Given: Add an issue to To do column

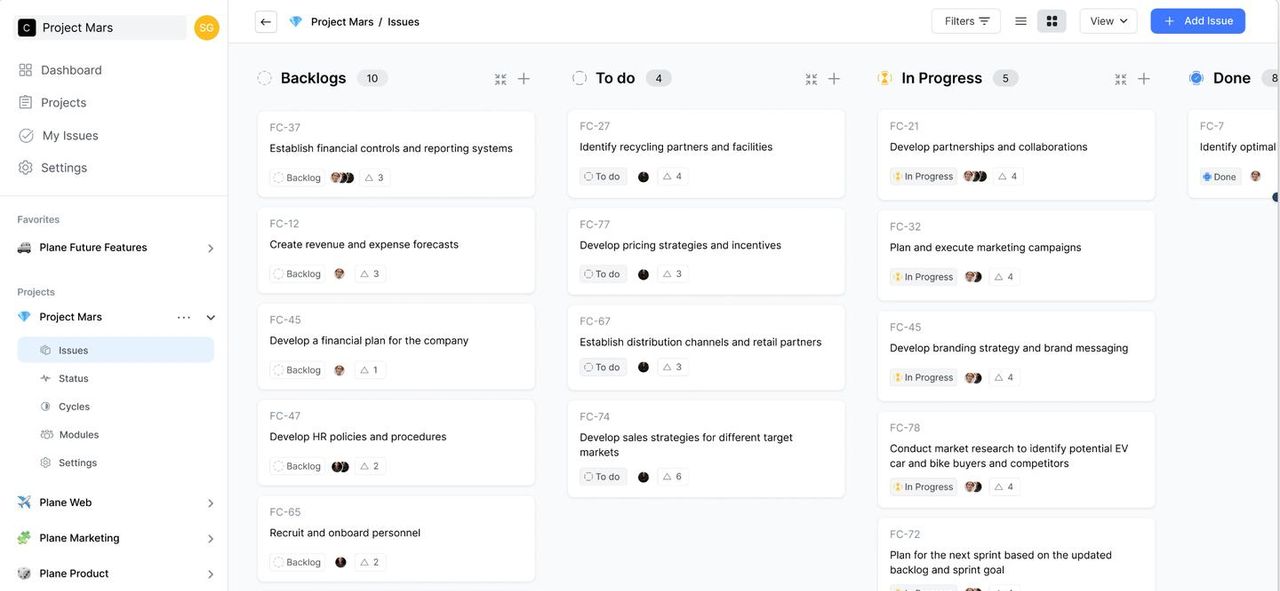Looking at the screenshot, I should point(834,79).
